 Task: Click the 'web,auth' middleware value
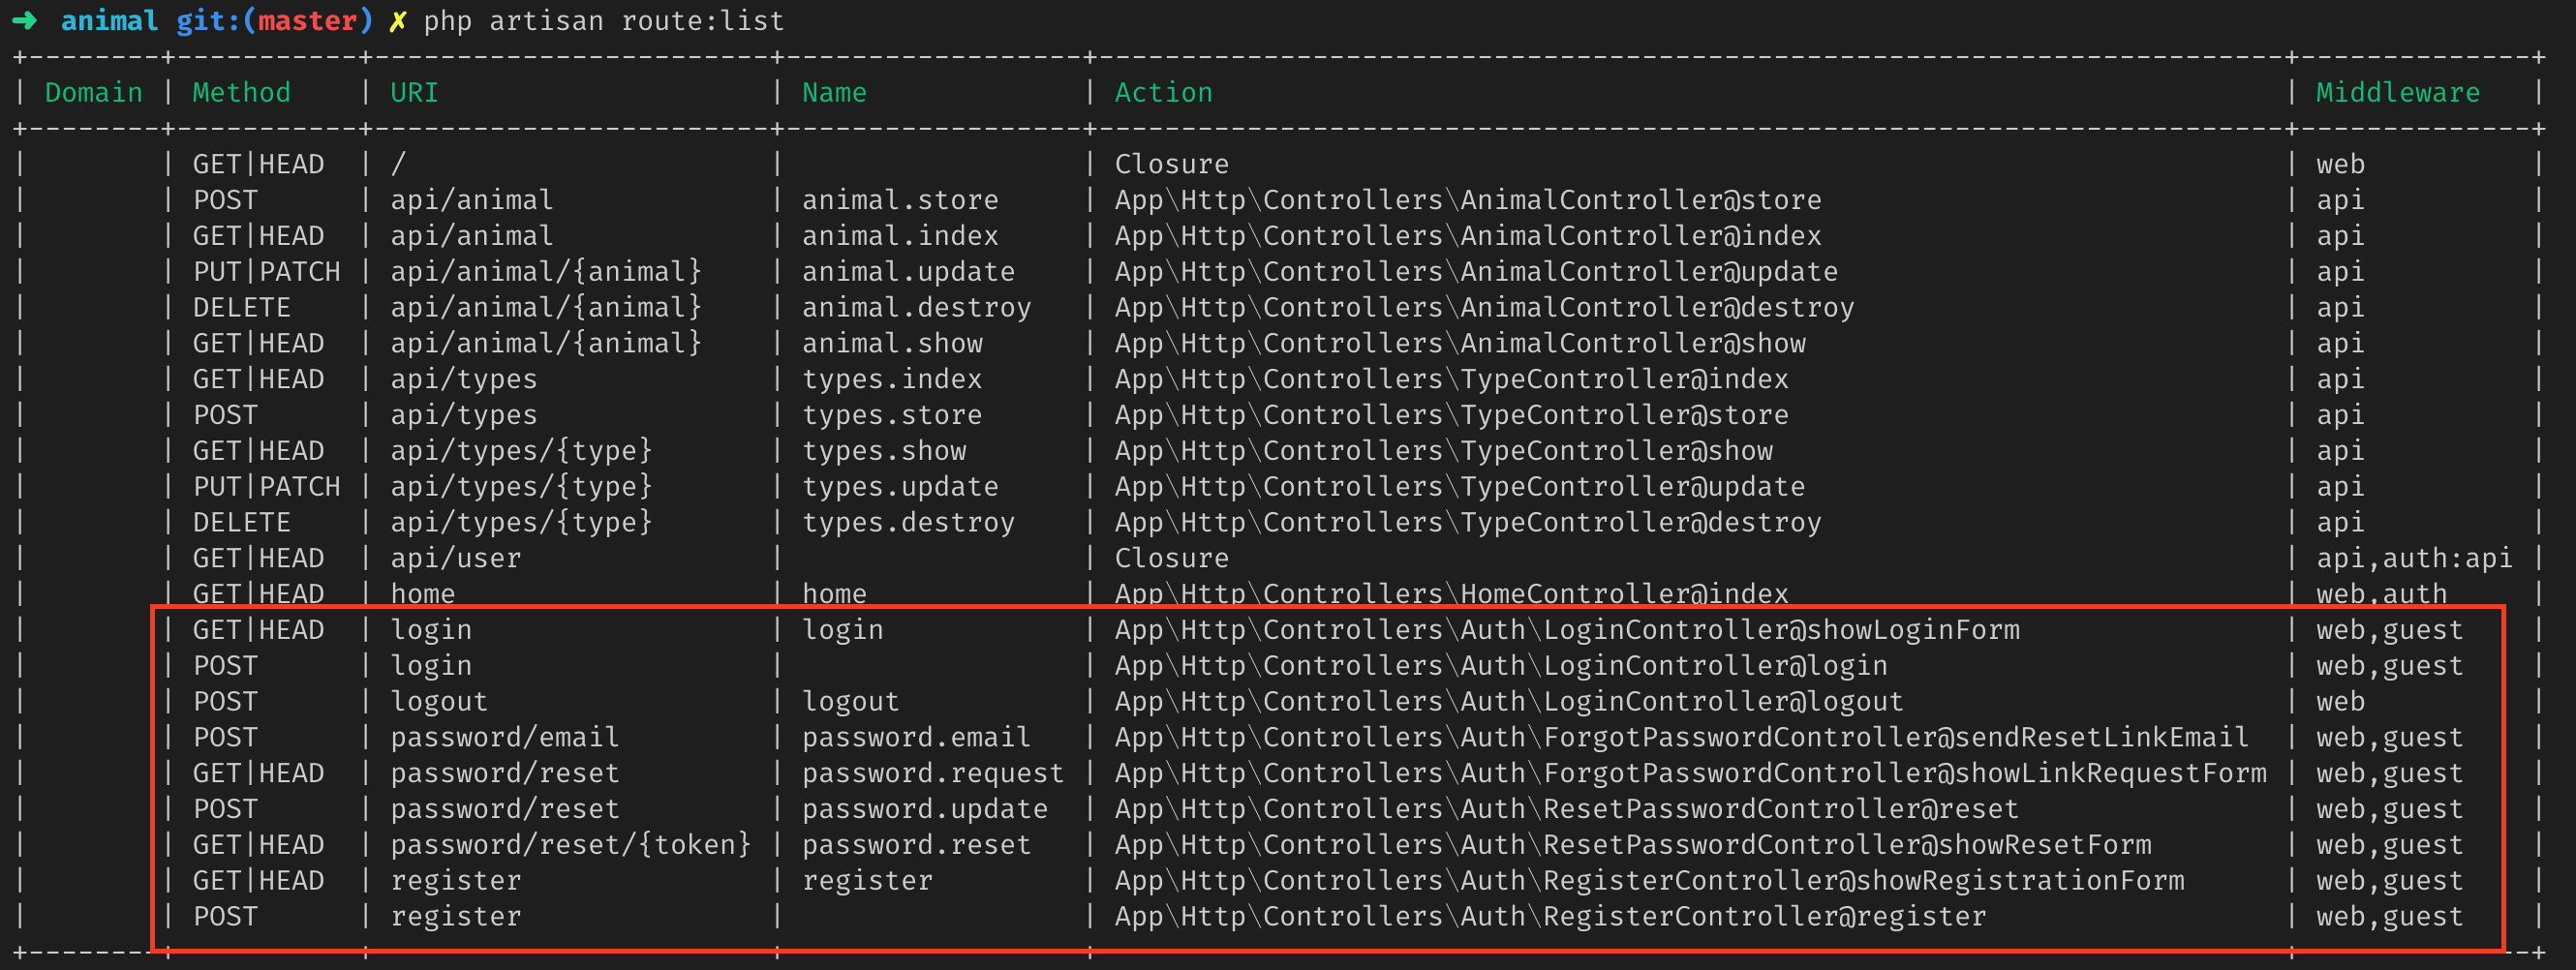(x=2381, y=594)
